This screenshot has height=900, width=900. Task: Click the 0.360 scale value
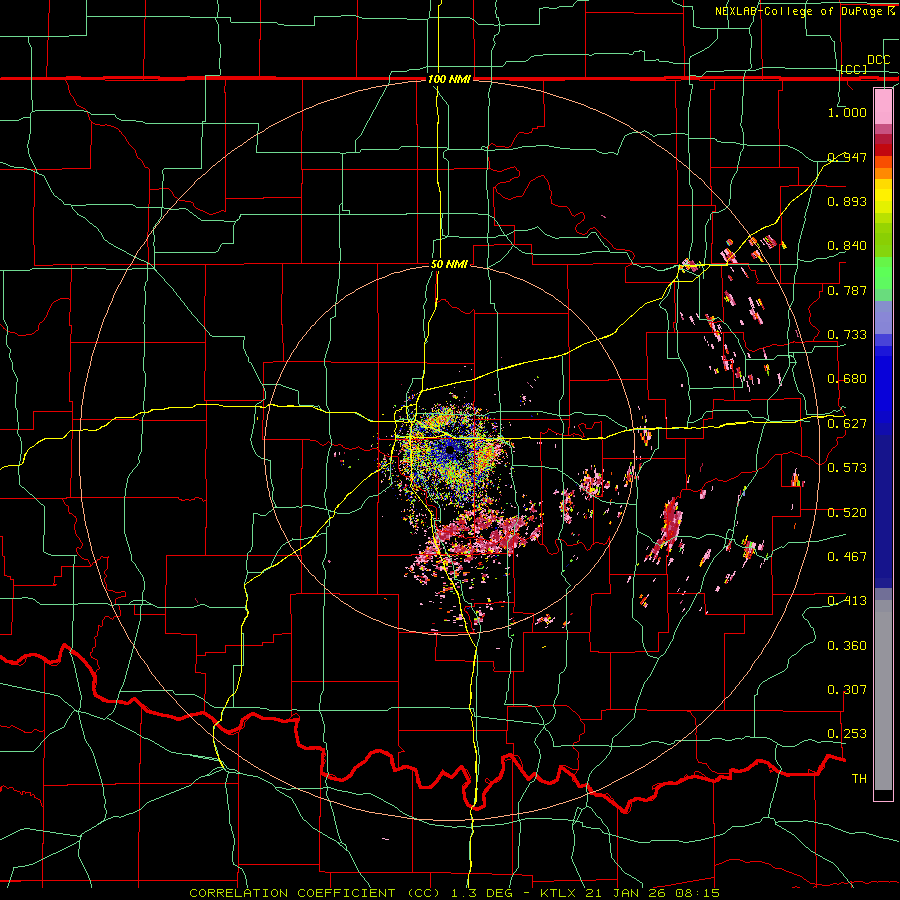(847, 646)
